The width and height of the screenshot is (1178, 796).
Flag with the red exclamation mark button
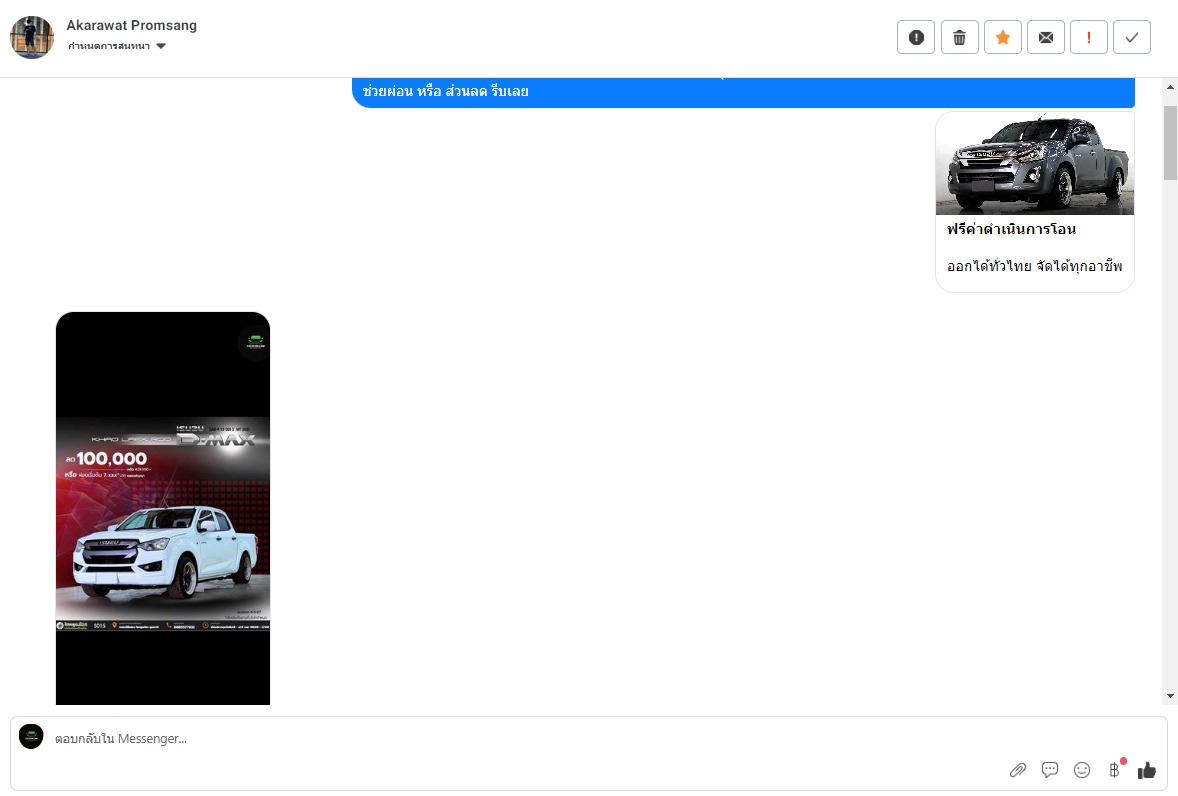click(1089, 38)
